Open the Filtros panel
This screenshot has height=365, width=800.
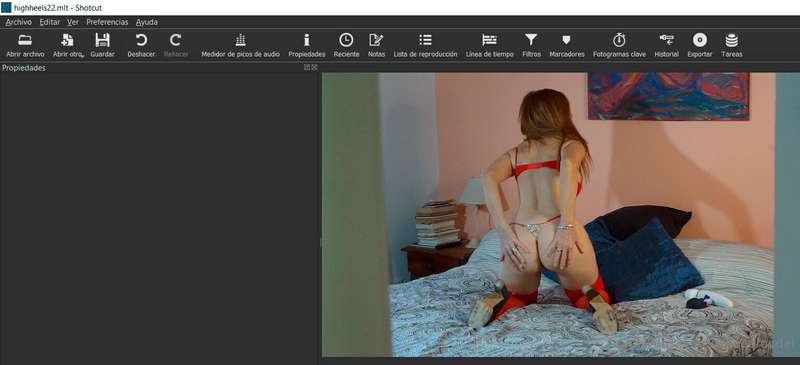532,45
